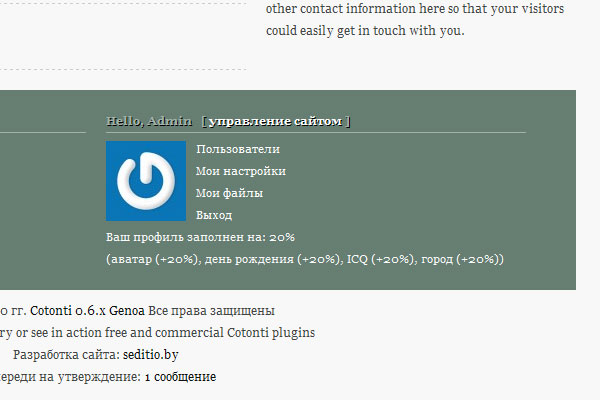Click the Все права защищены footer text
Image resolution: width=600 pixels, height=400 pixels.
211,311
